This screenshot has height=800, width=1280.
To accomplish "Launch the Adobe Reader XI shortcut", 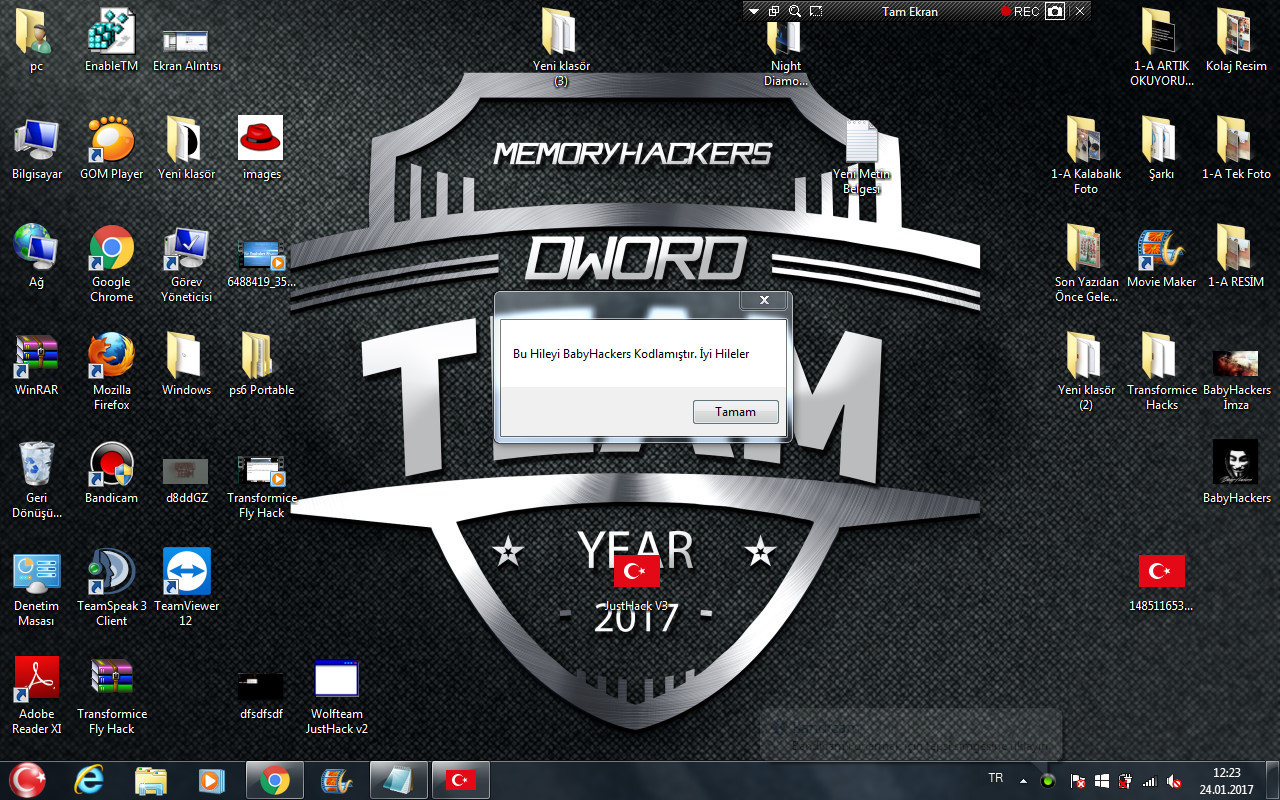I will [x=37, y=696].
